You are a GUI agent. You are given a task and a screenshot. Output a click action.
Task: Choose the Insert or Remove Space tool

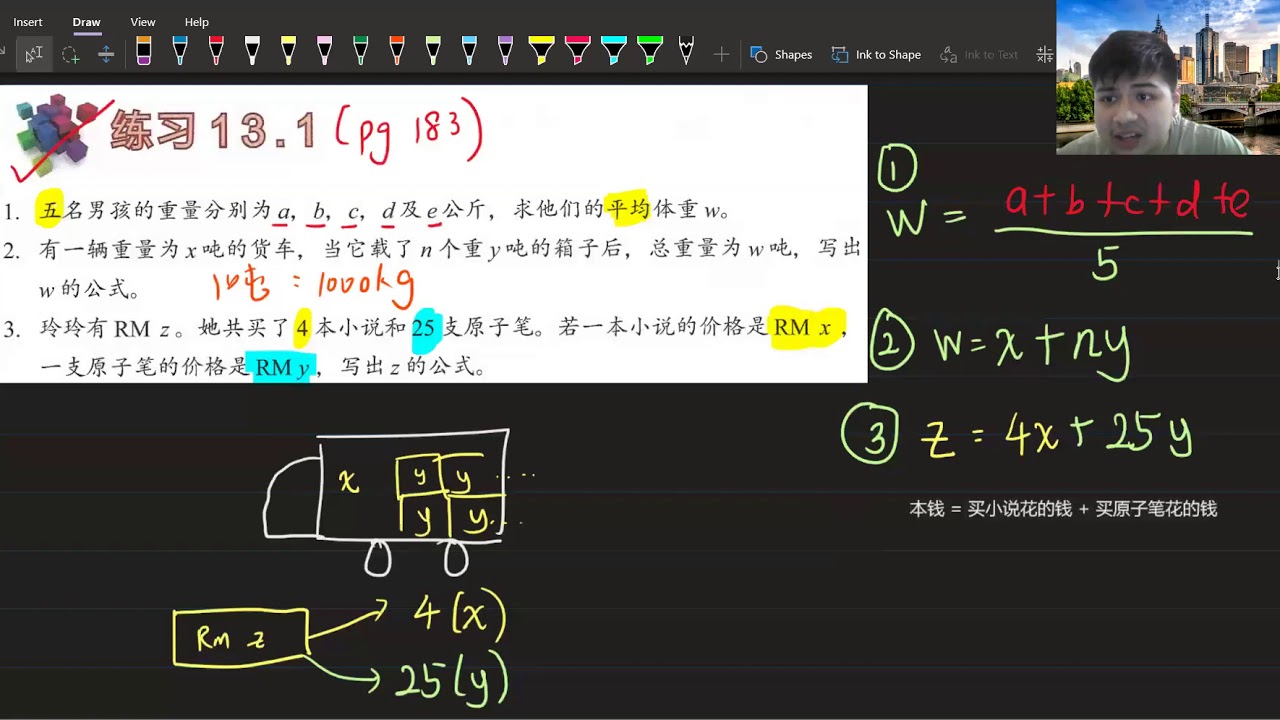pyautogui.click(x=106, y=54)
